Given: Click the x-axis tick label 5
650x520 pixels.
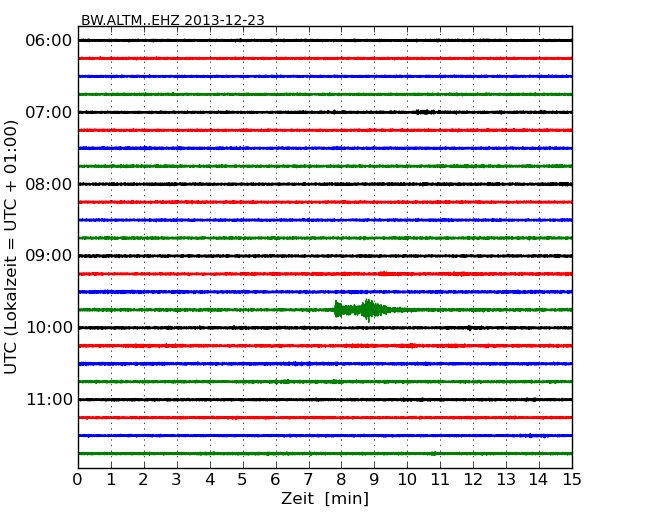Looking at the screenshot, I should point(243,479).
